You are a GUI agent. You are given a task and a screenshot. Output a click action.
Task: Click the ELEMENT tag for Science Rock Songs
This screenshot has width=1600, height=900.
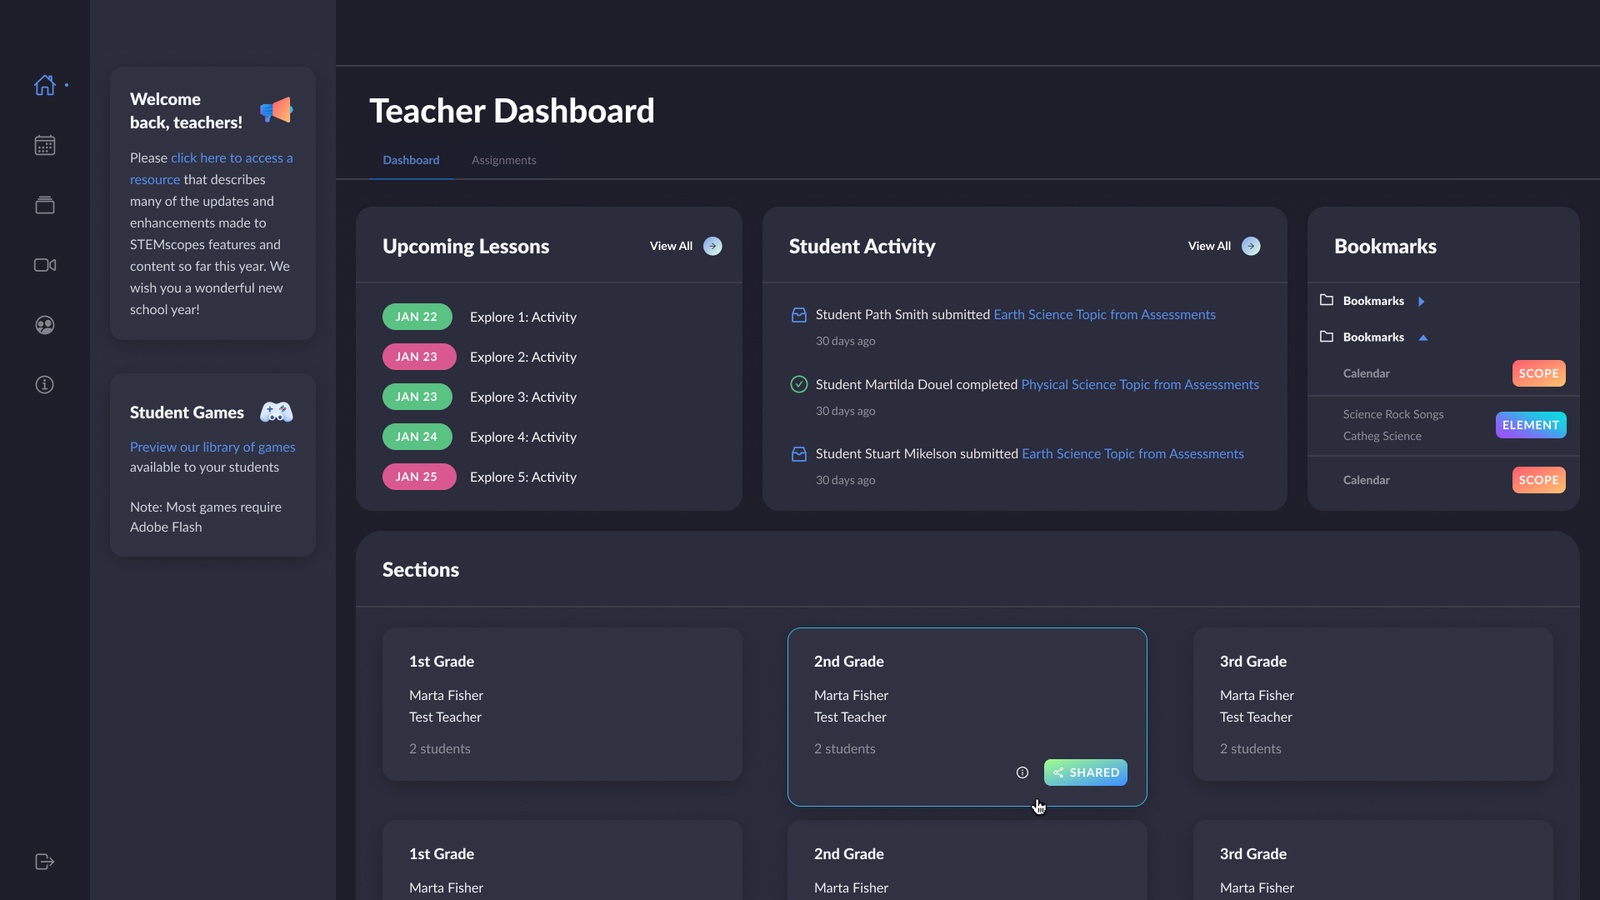(1530, 425)
